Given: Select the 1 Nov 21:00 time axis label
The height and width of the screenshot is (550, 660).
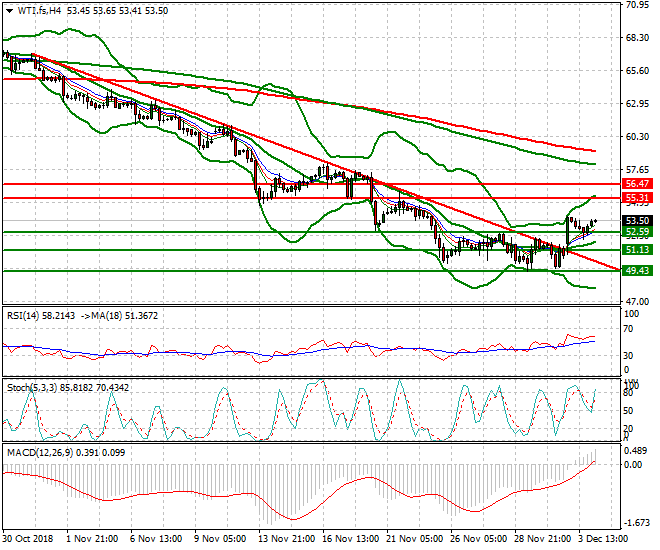Looking at the screenshot, I should point(92,539).
